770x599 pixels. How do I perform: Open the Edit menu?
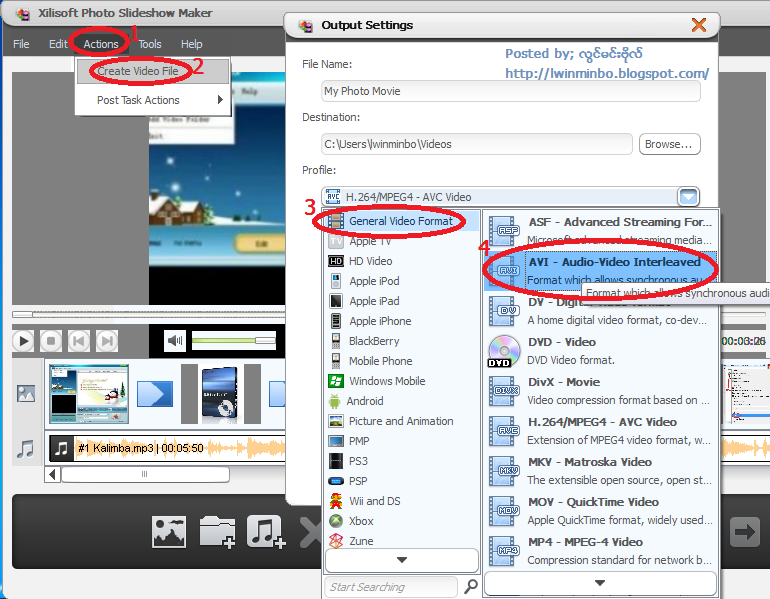(58, 44)
